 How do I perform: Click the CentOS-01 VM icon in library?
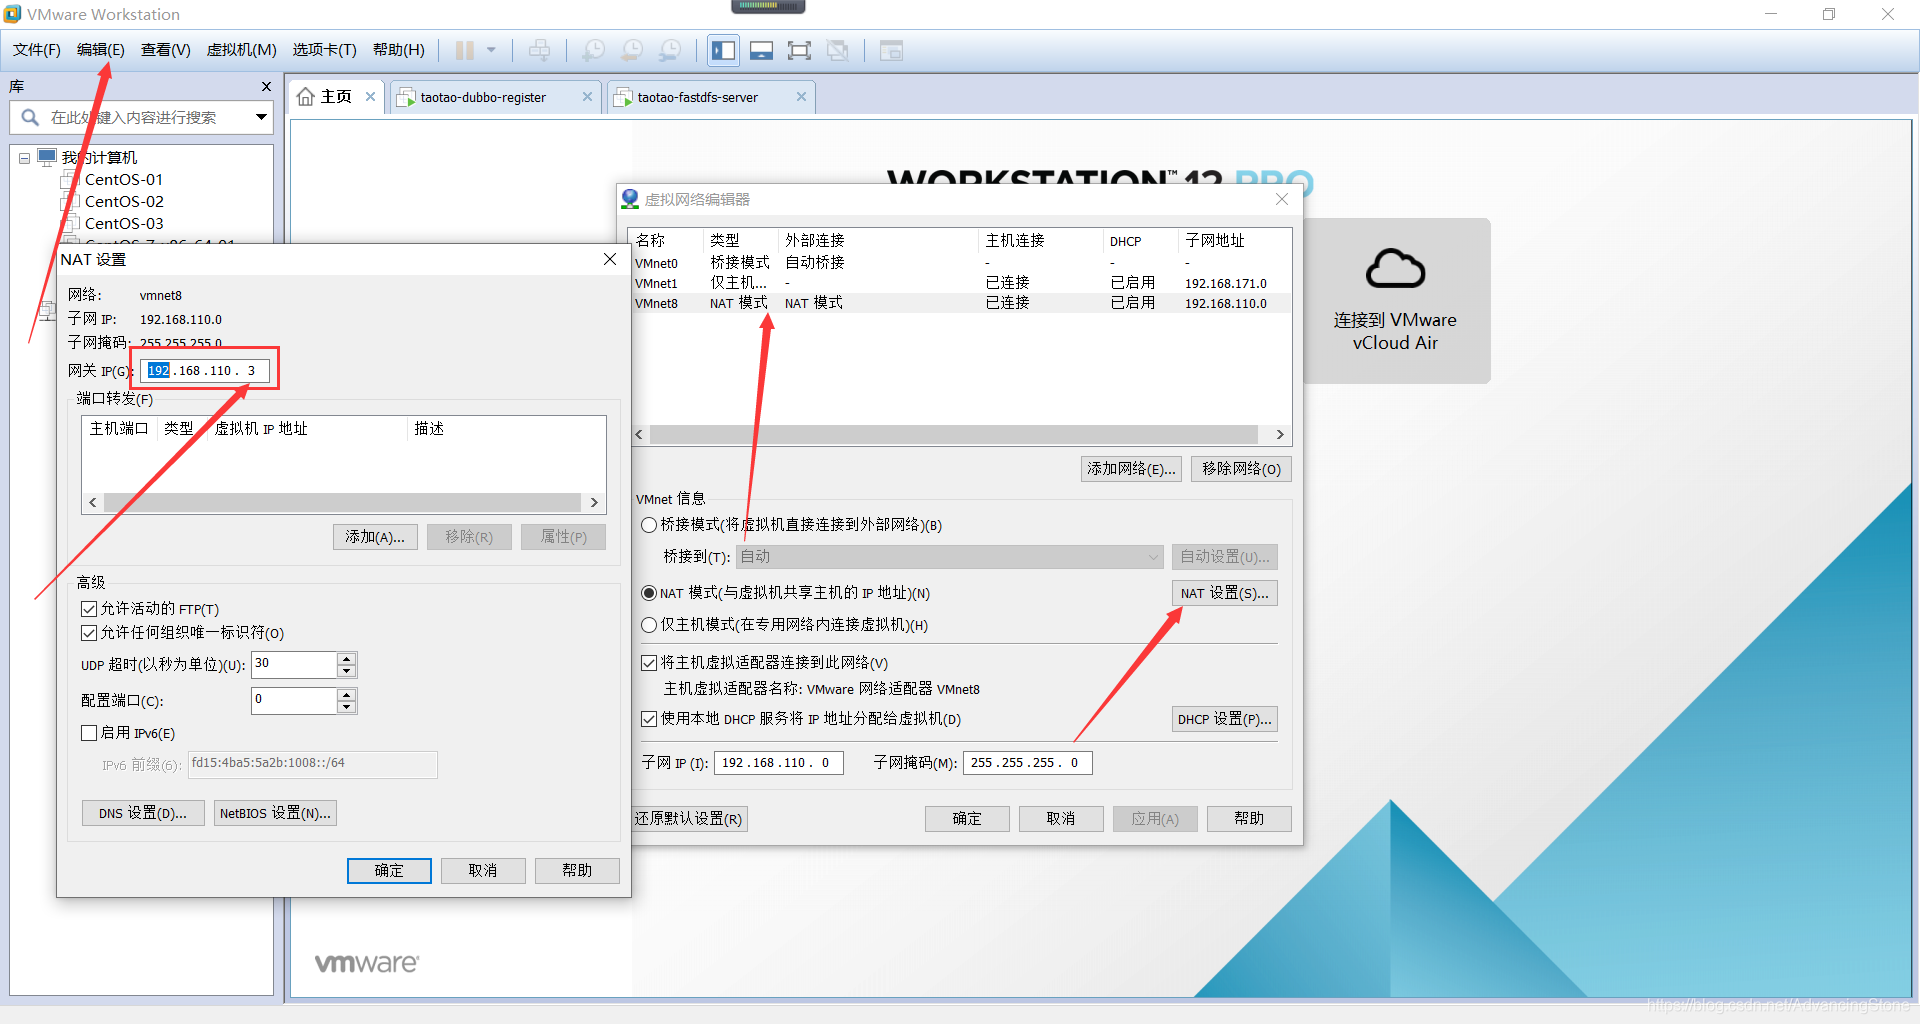pos(70,179)
